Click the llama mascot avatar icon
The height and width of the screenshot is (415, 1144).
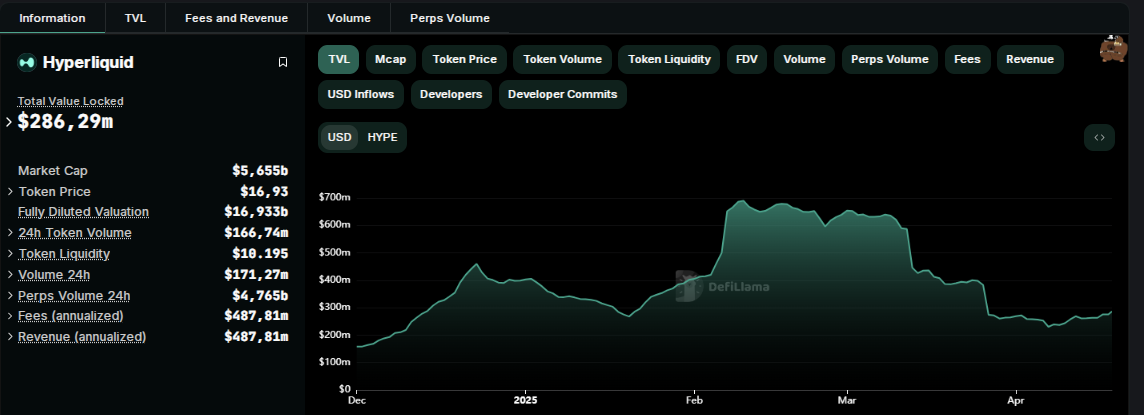pos(1113,48)
